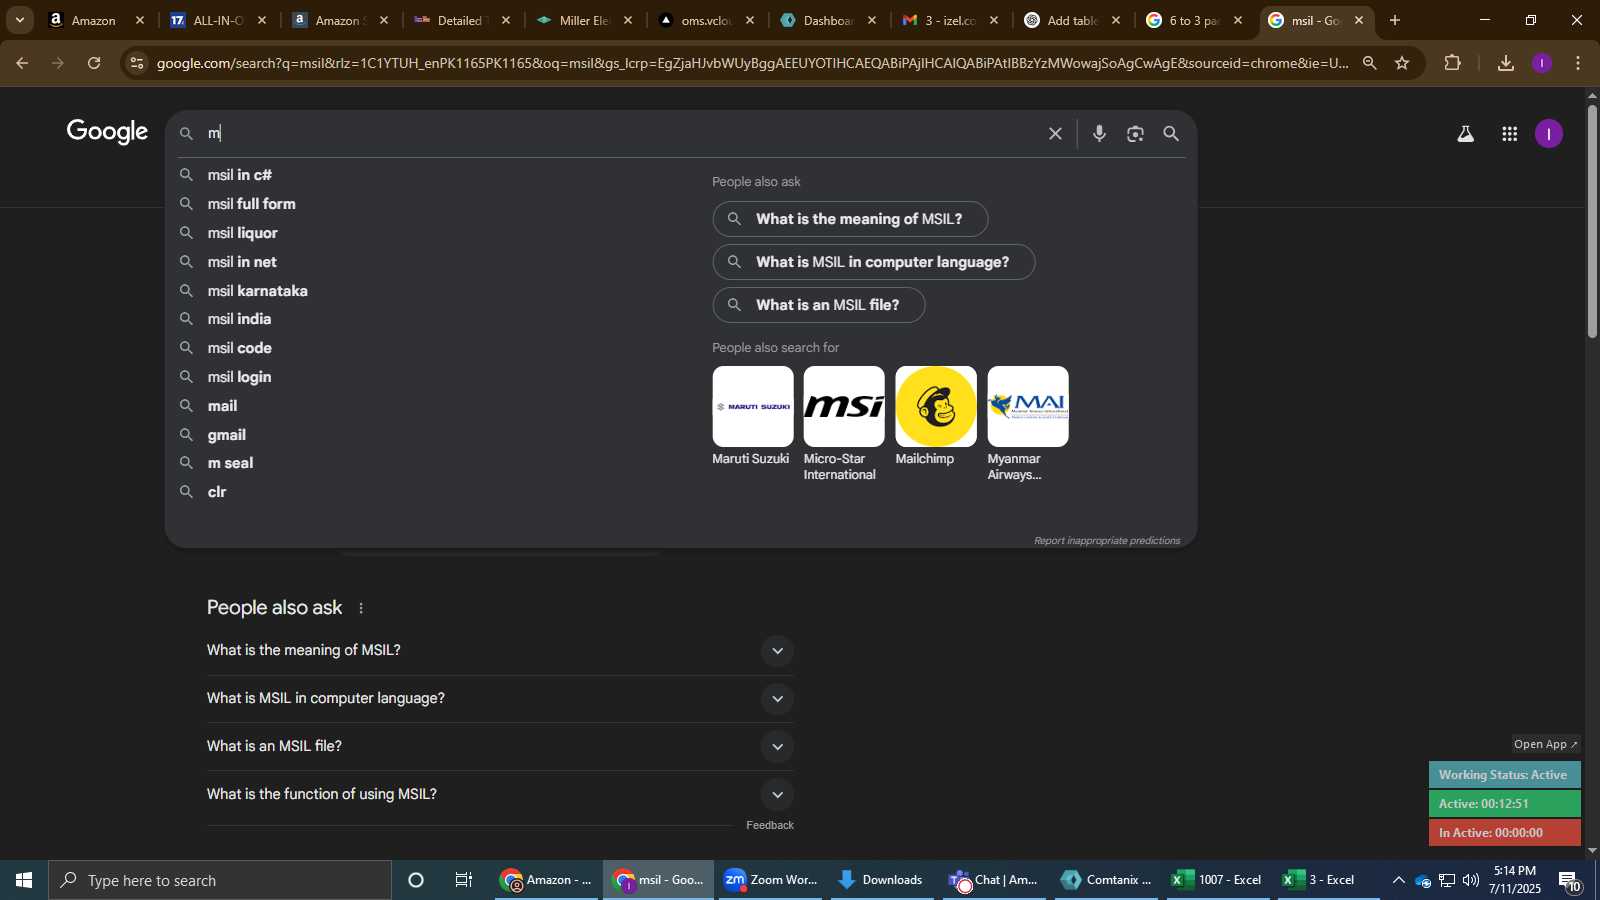
Task: Open the Maruti Suzuki thumbnail
Action: click(753, 407)
